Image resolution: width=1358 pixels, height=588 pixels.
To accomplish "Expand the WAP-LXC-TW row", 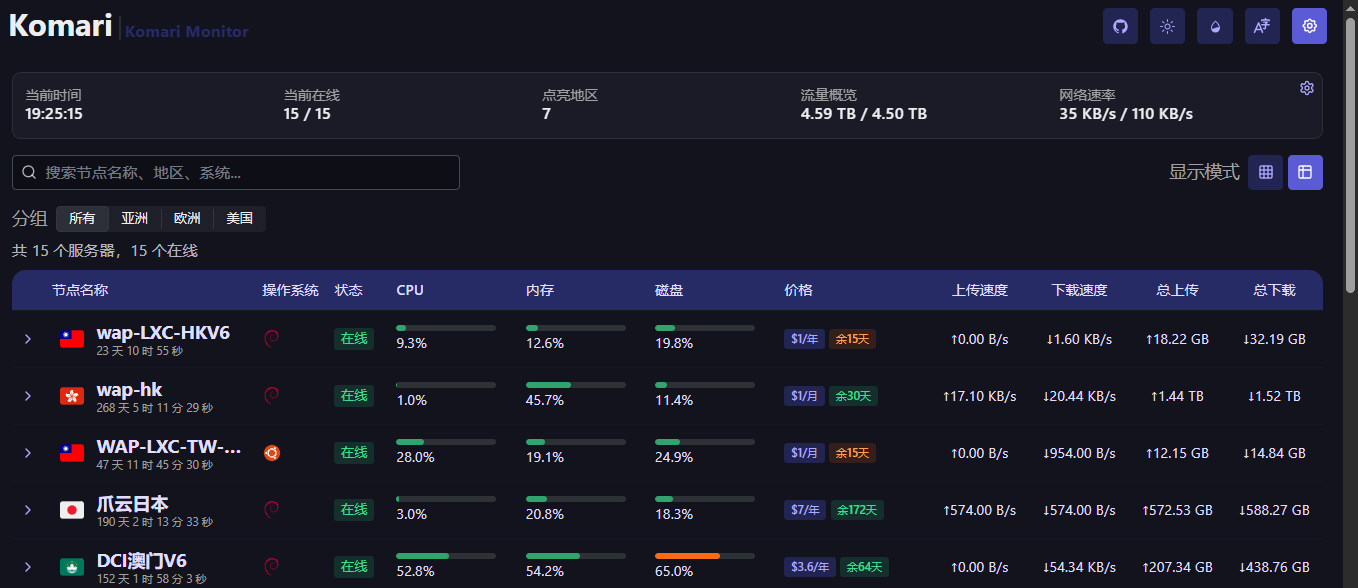I will [x=28, y=453].
